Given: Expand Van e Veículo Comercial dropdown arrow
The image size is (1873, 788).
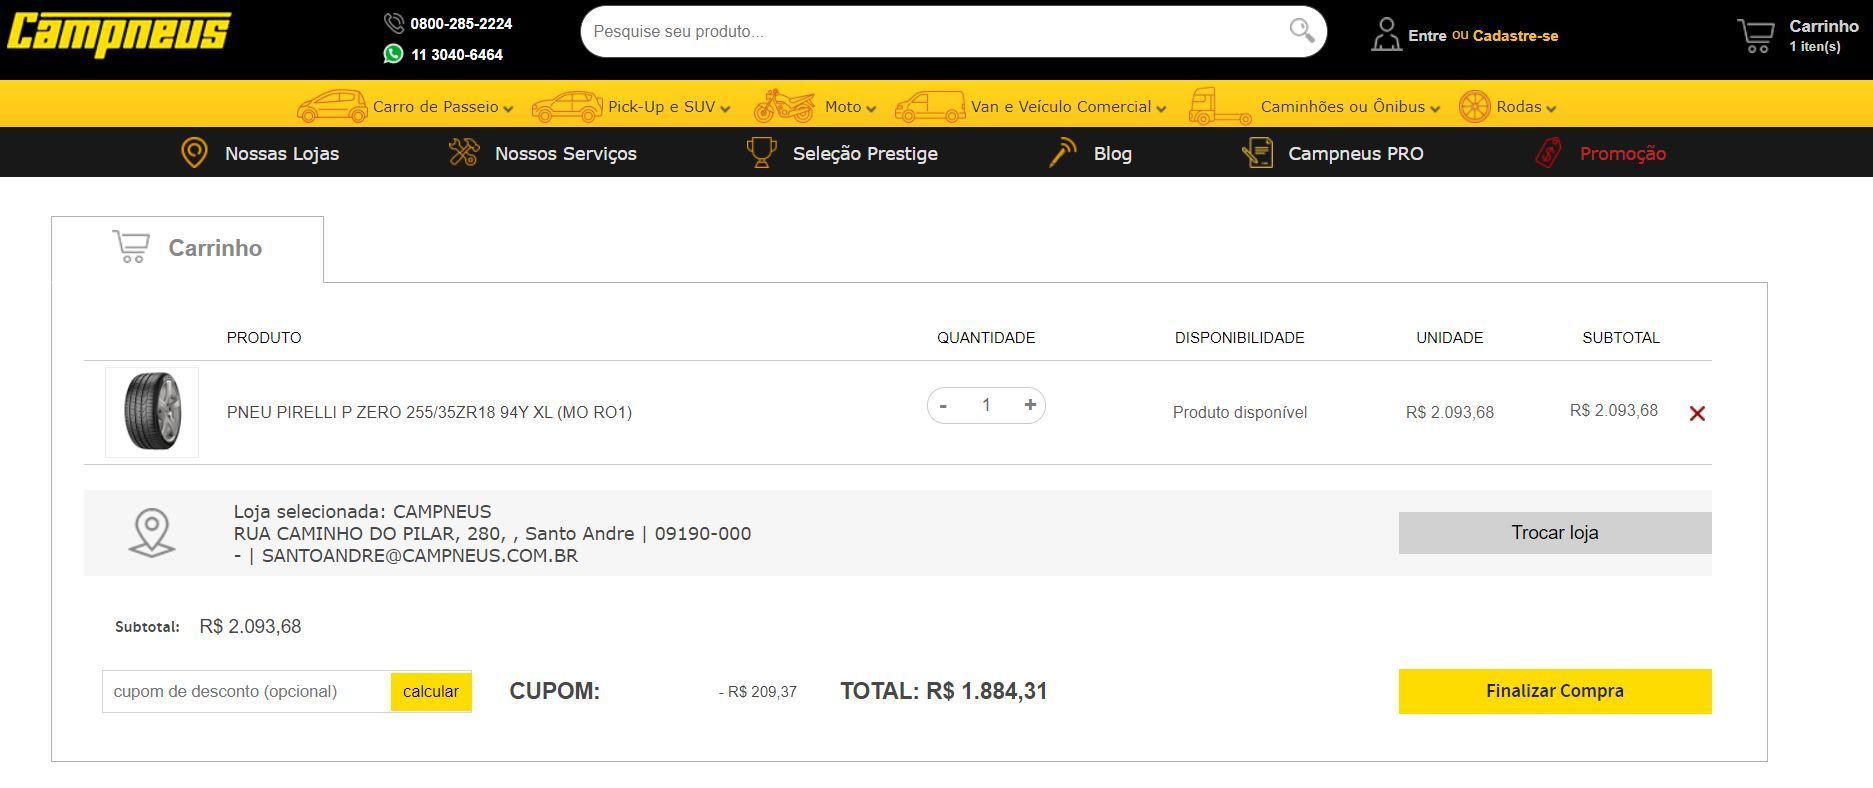Looking at the screenshot, I should point(1161,108).
